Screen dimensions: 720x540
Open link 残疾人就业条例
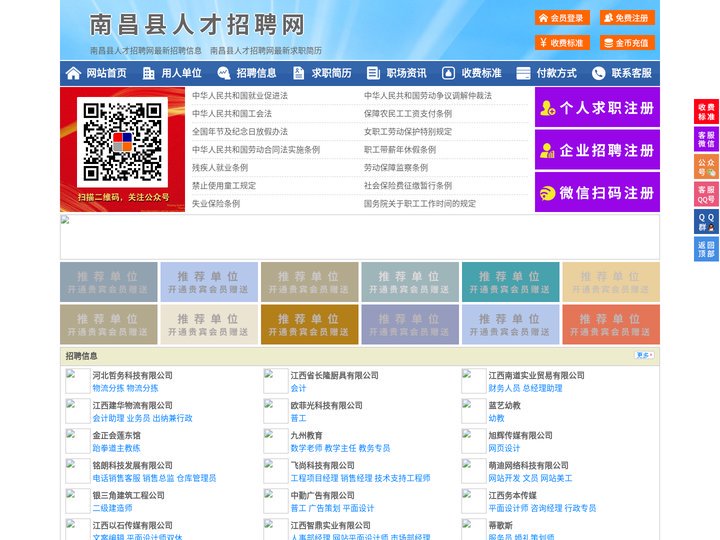click(220, 168)
